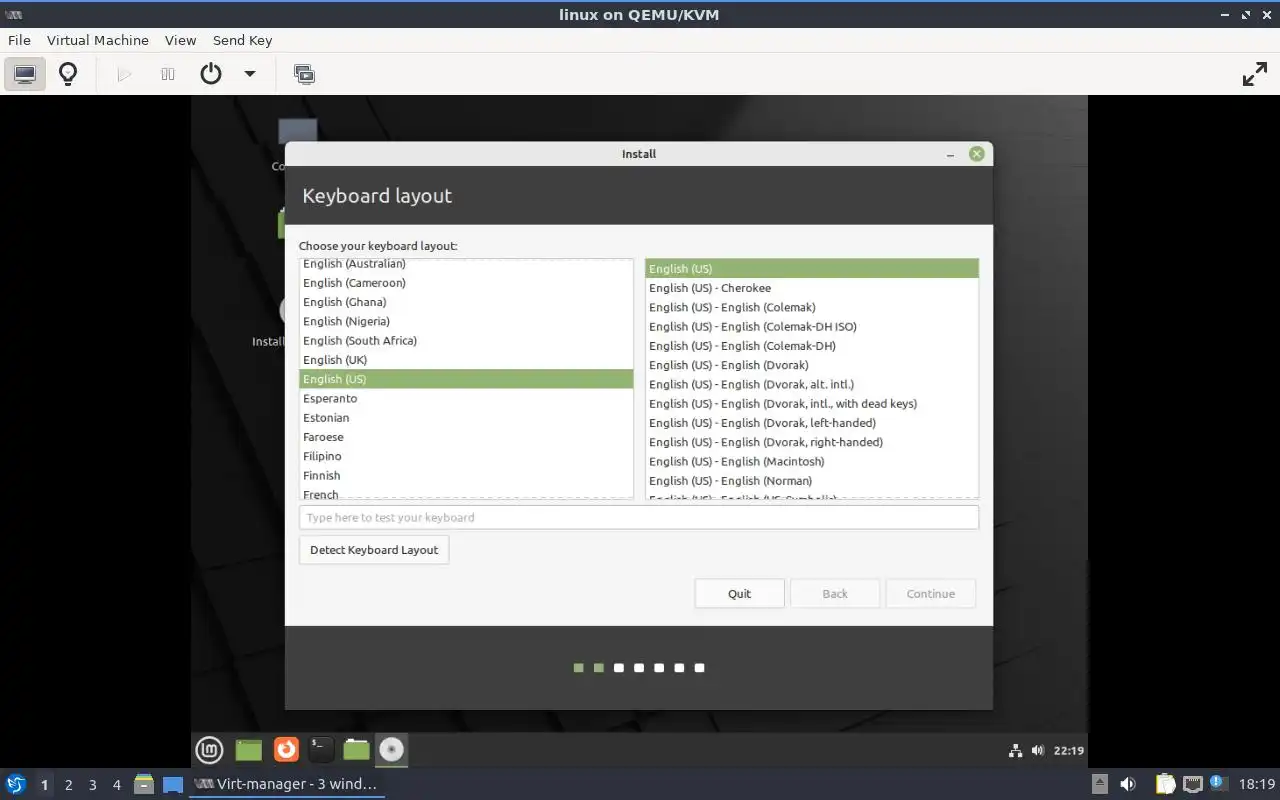
Task: Click the Run virtual machine play icon
Action: click(x=124, y=74)
